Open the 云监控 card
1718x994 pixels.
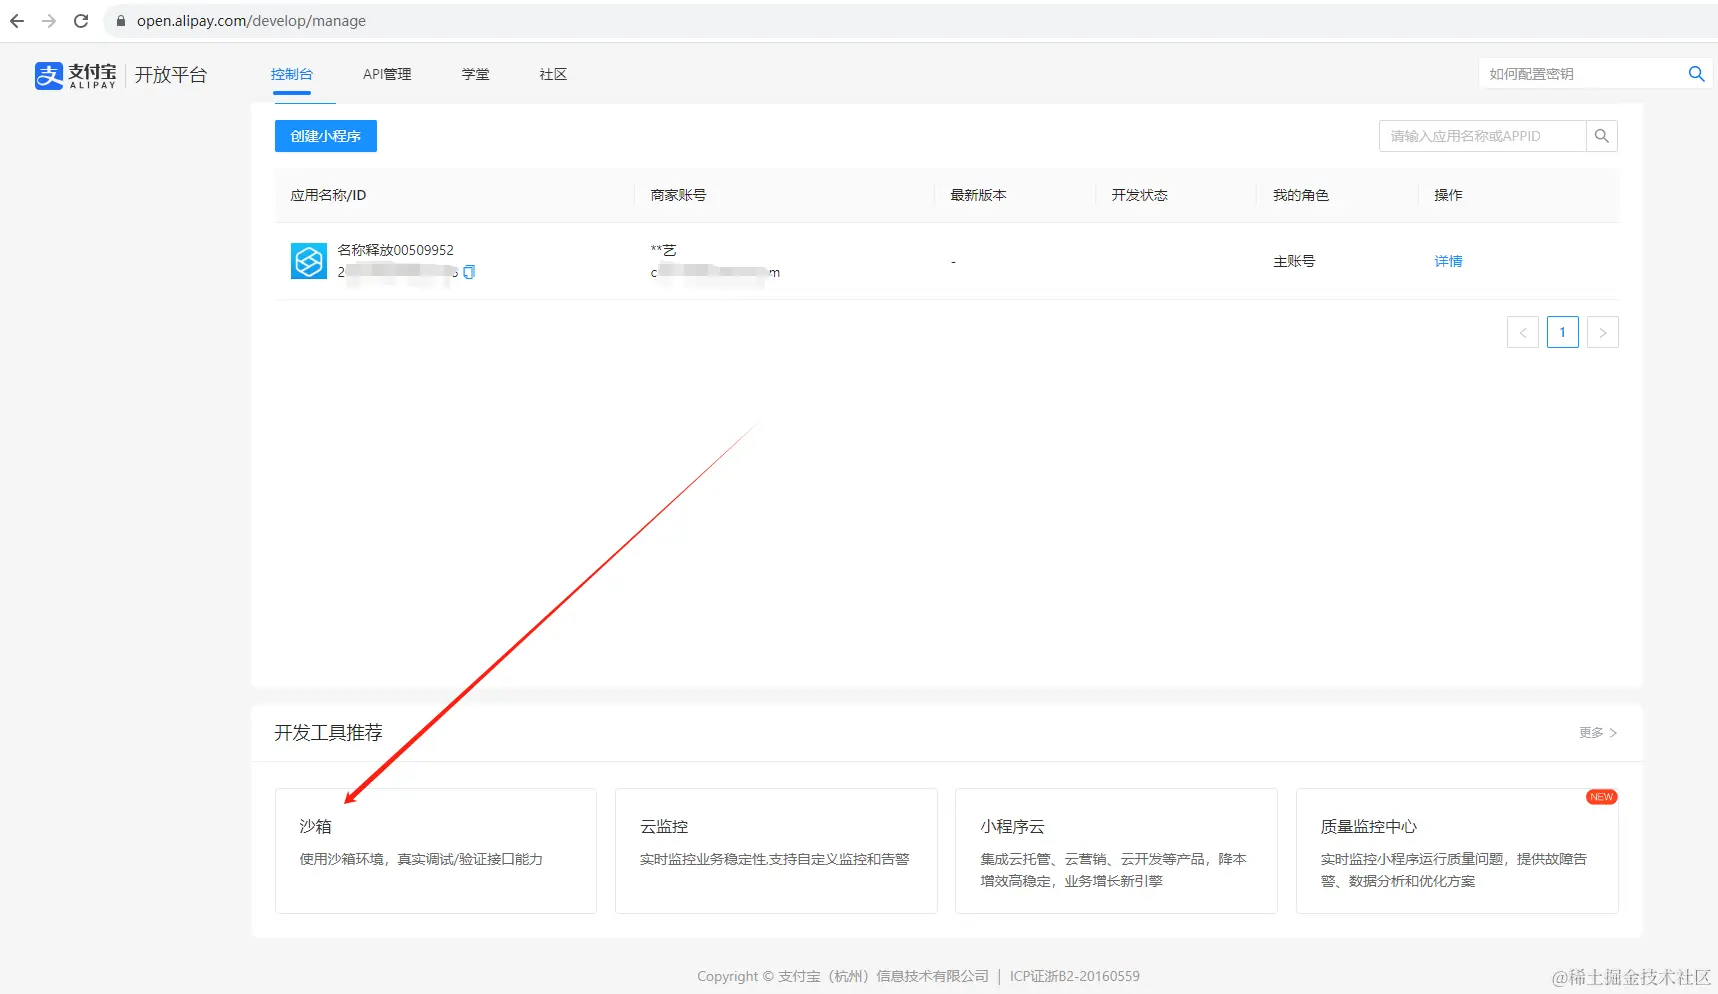776,851
